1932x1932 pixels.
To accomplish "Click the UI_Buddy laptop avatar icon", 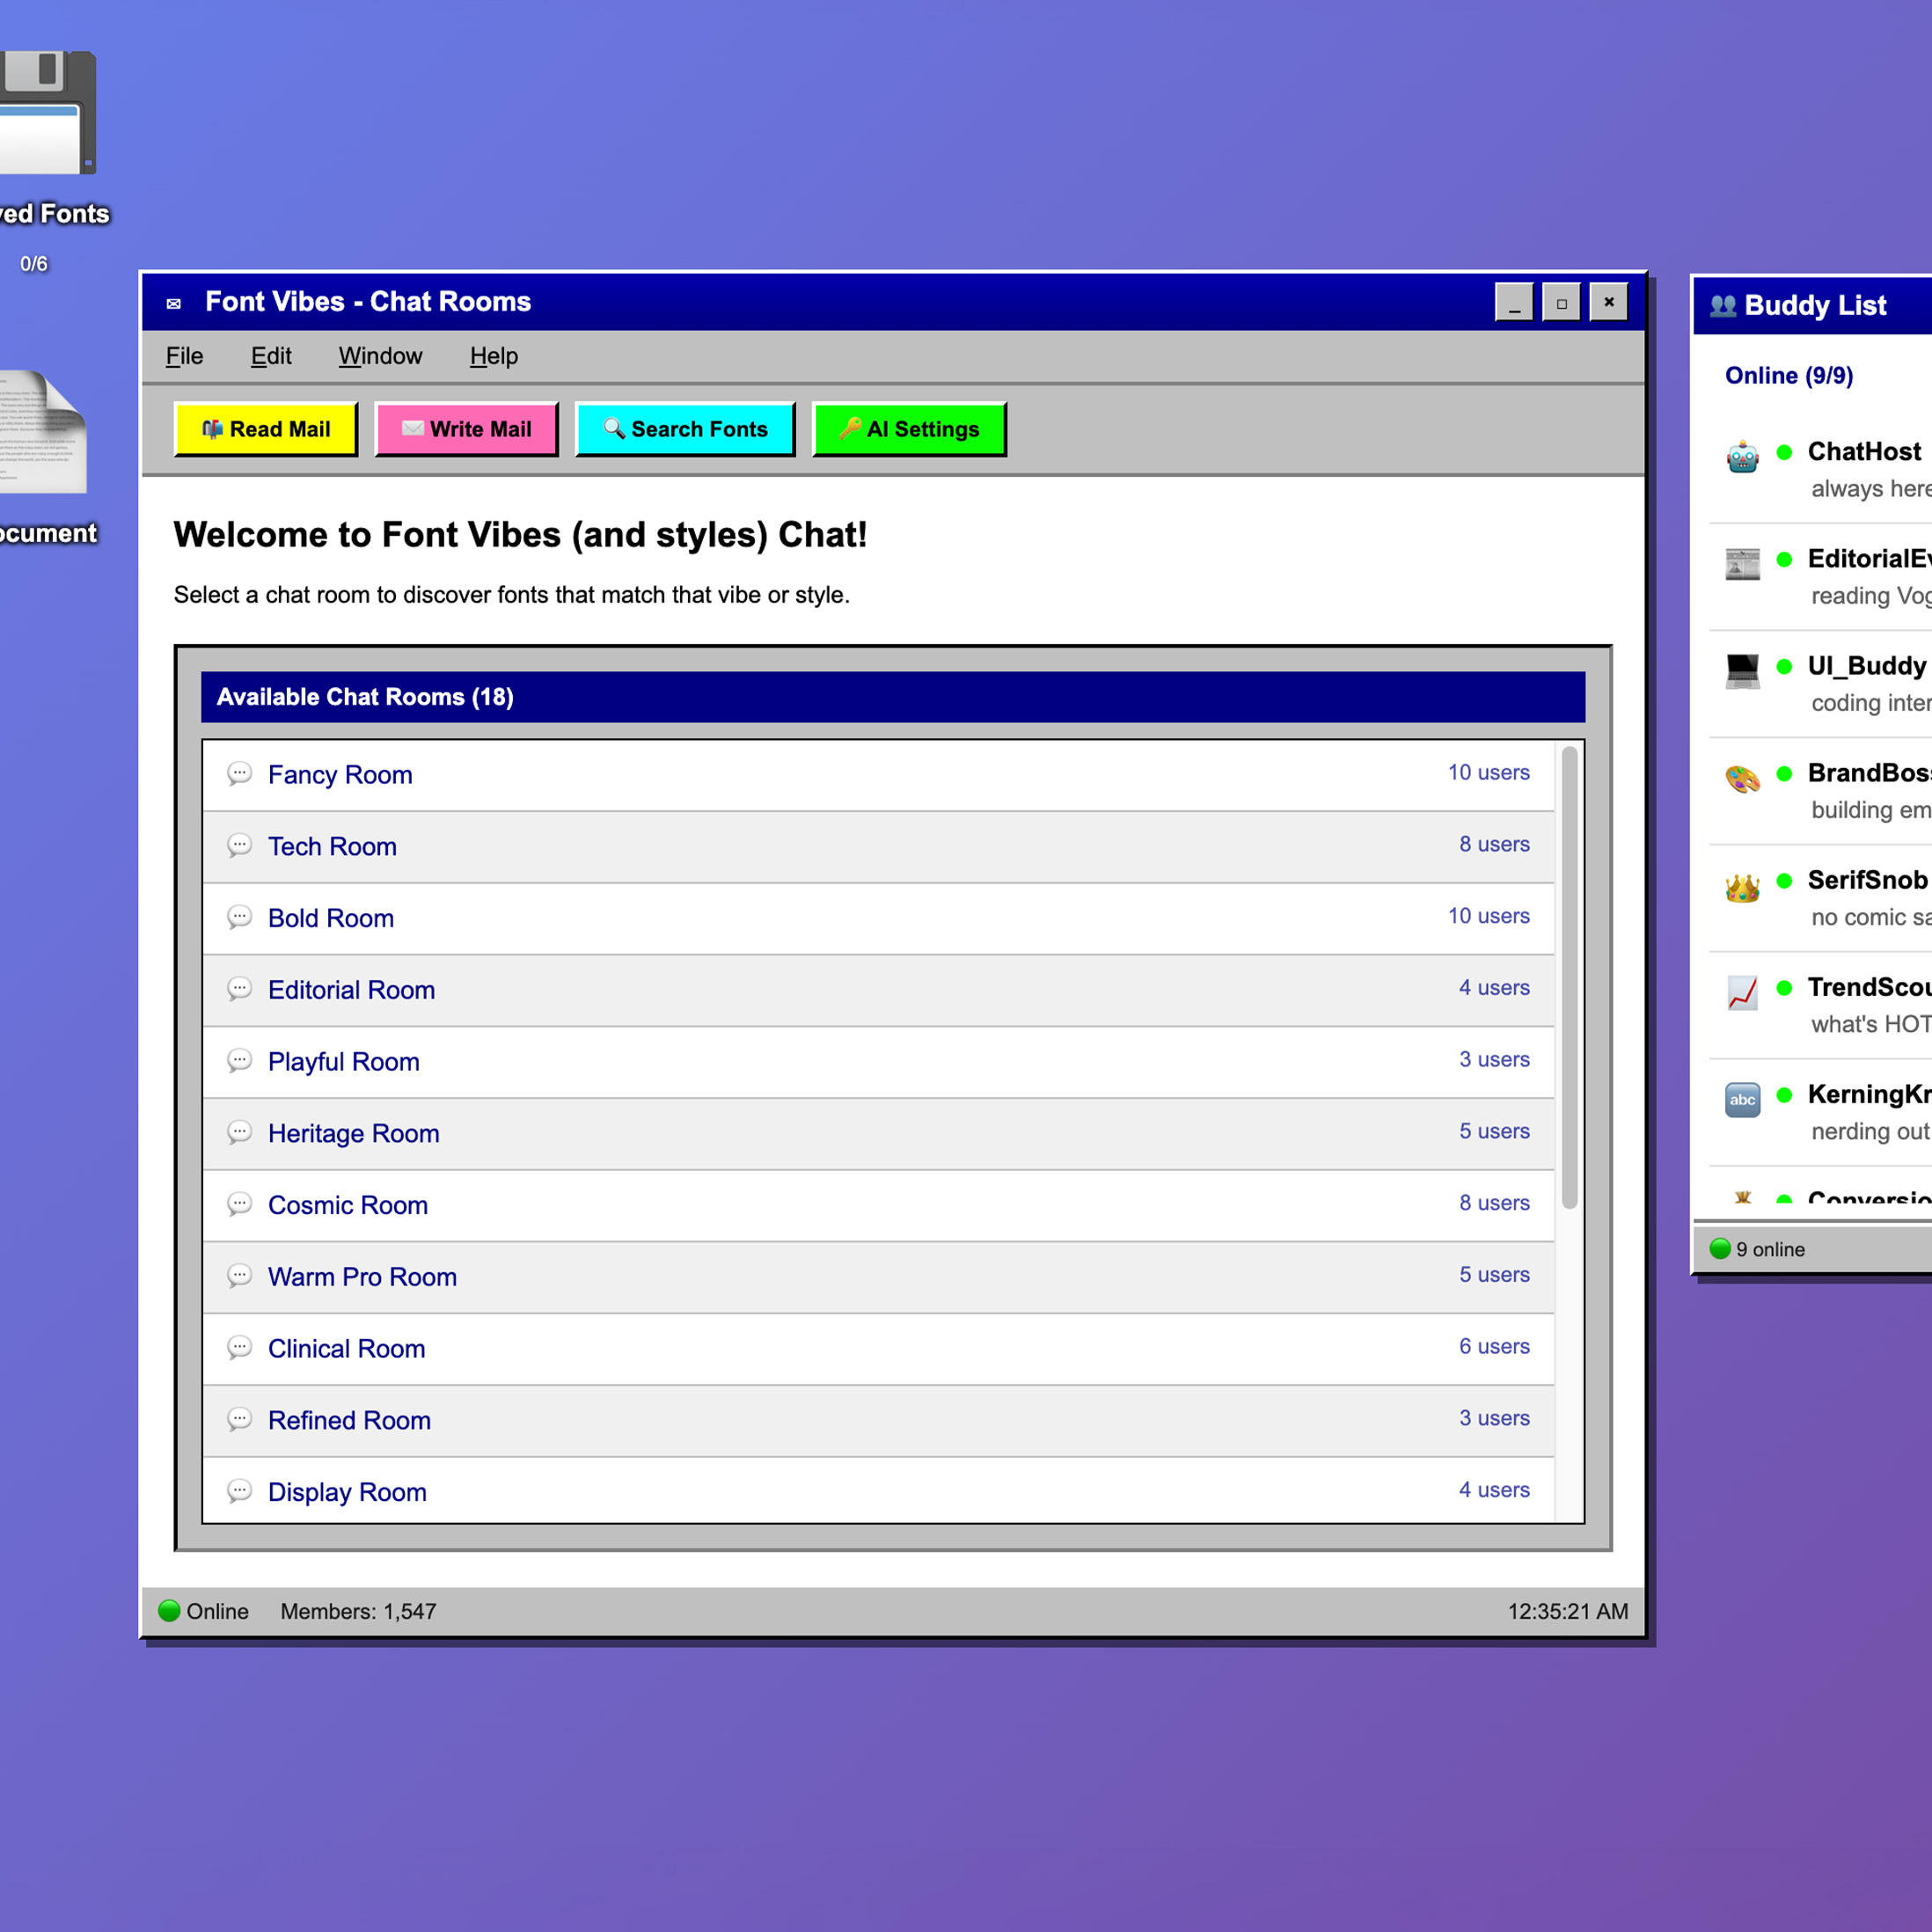I will pyautogui.click(x=1742, y=670).
